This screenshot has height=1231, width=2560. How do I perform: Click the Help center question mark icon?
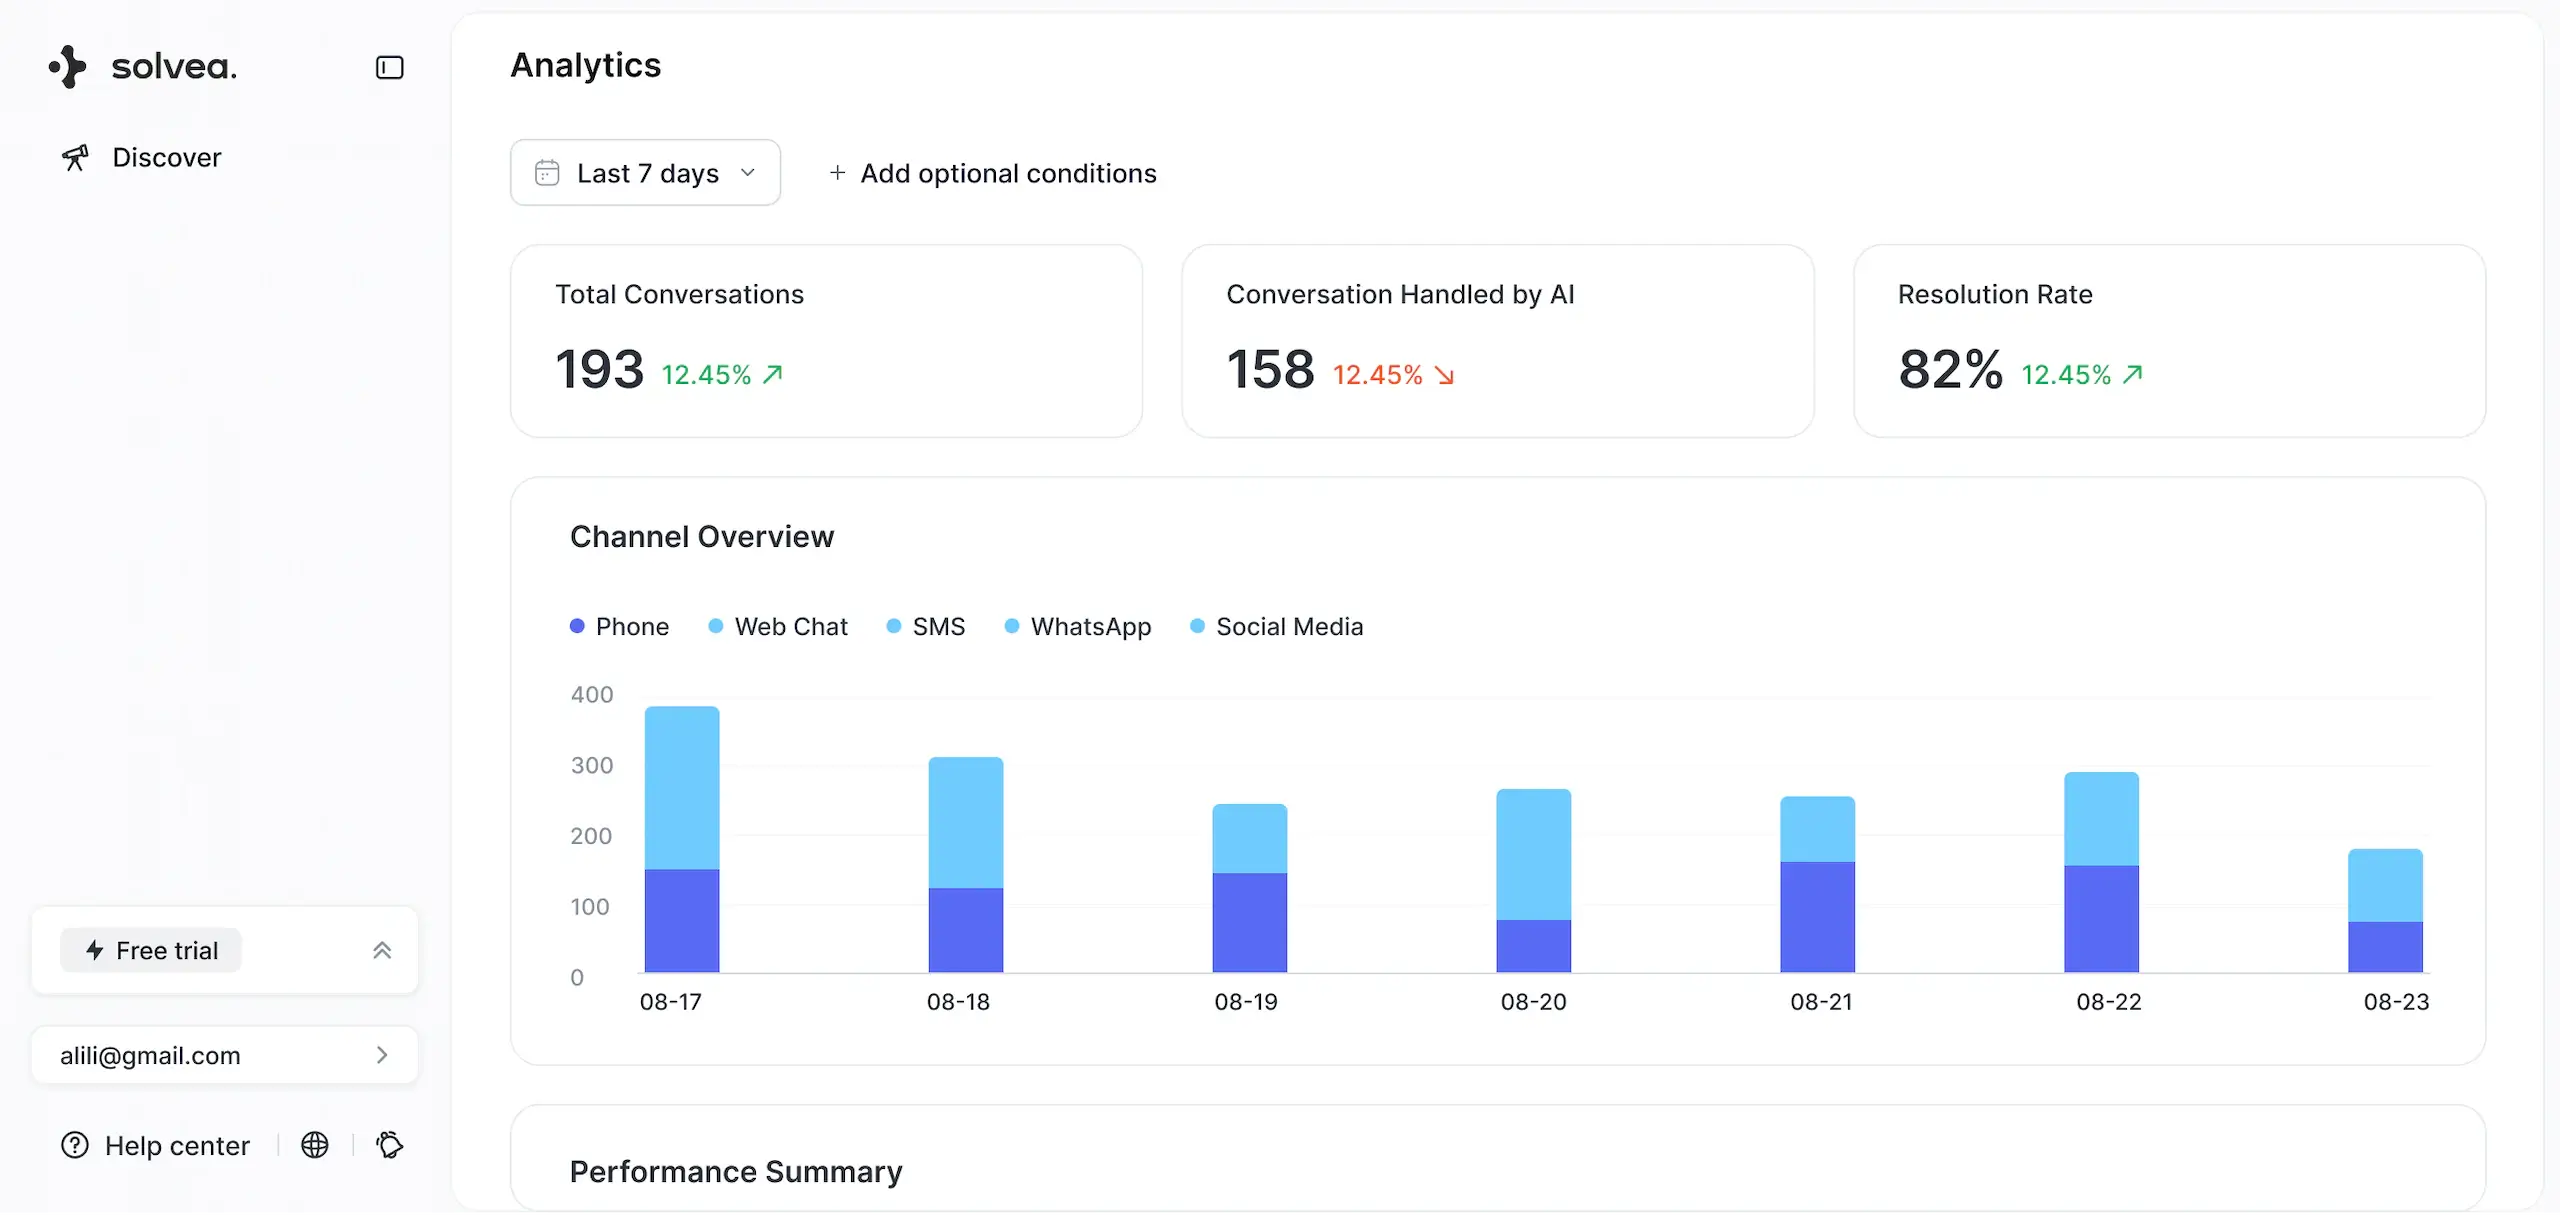point(75,1145)
